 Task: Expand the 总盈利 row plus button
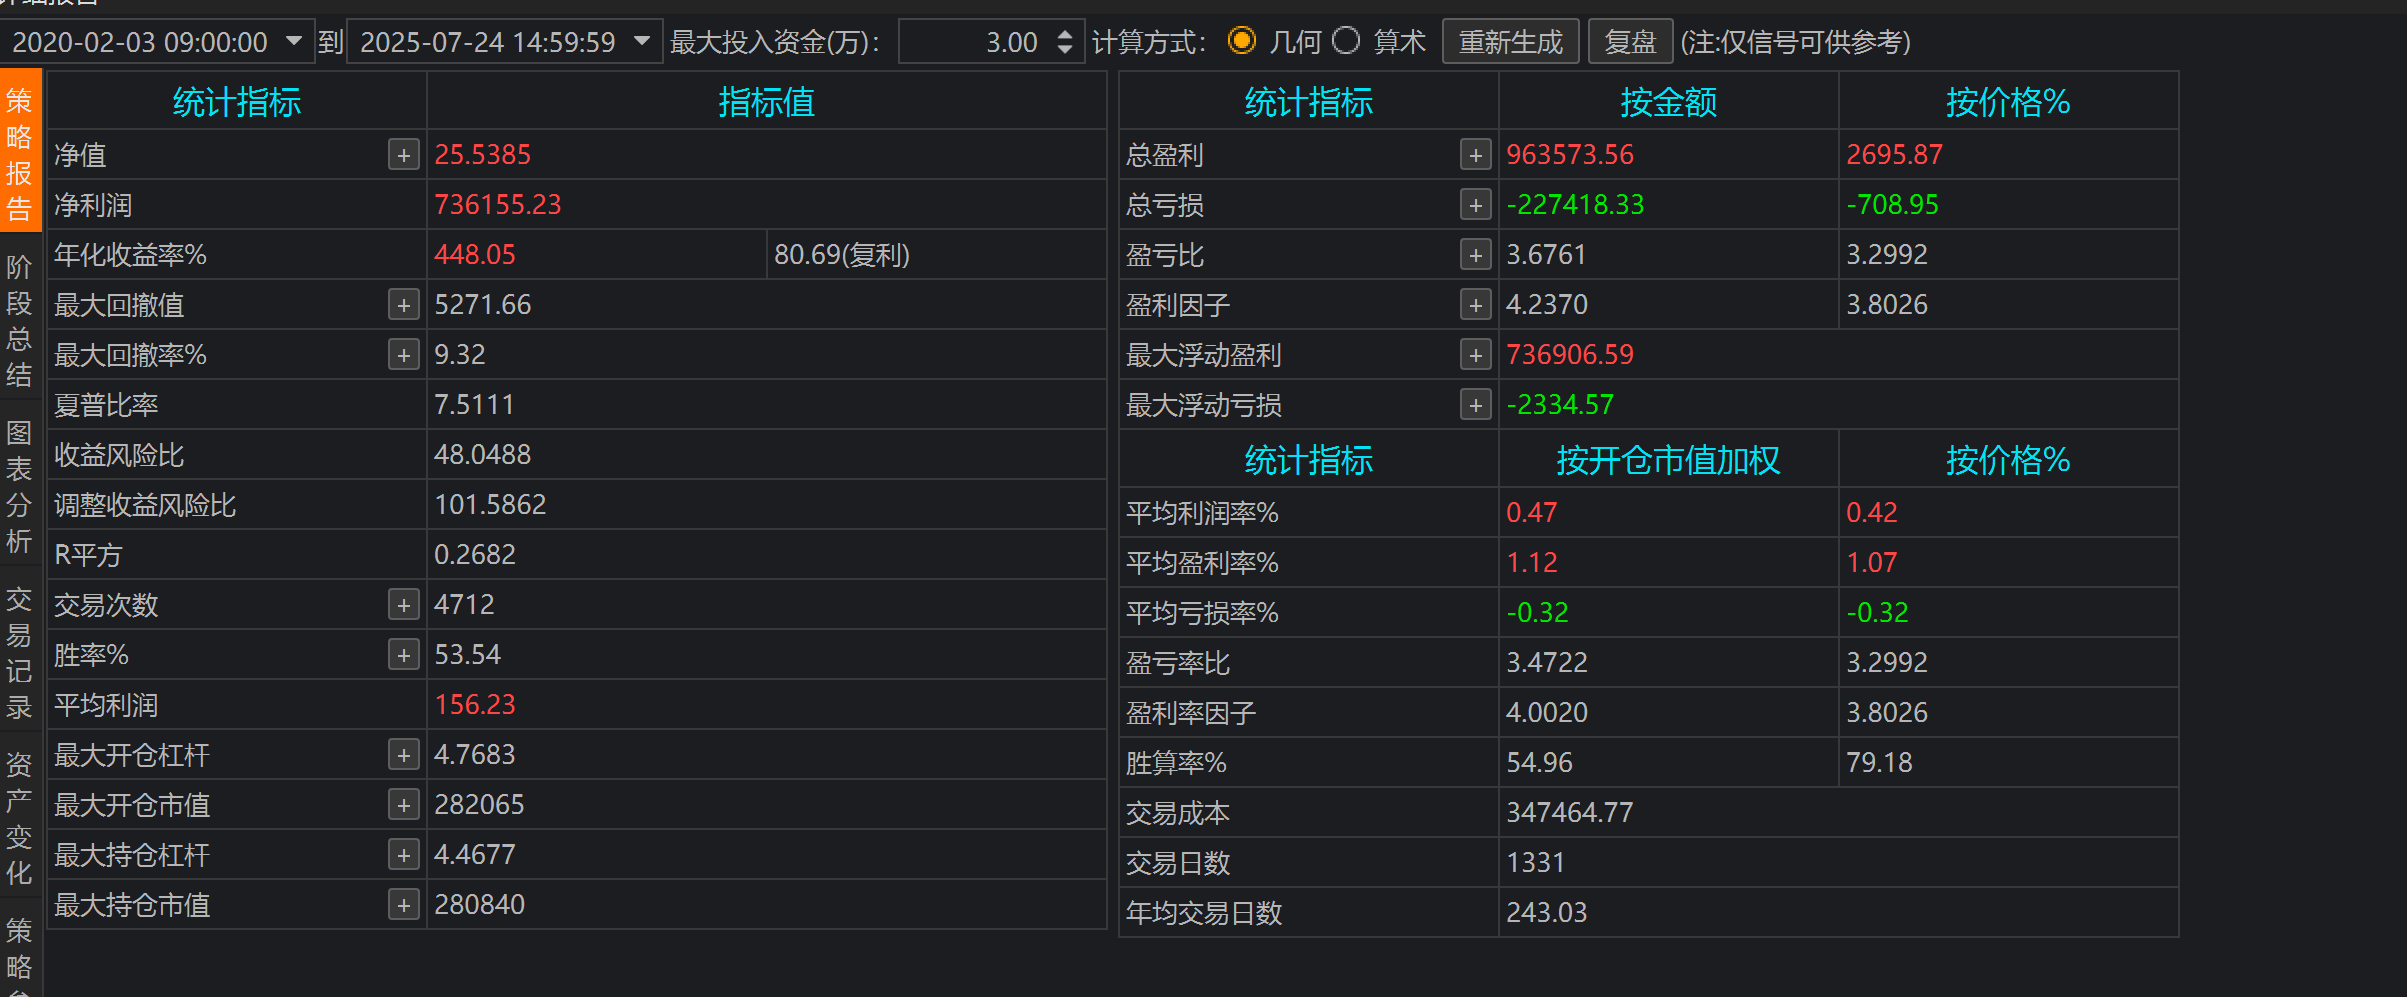click(x=1476, y=155)
